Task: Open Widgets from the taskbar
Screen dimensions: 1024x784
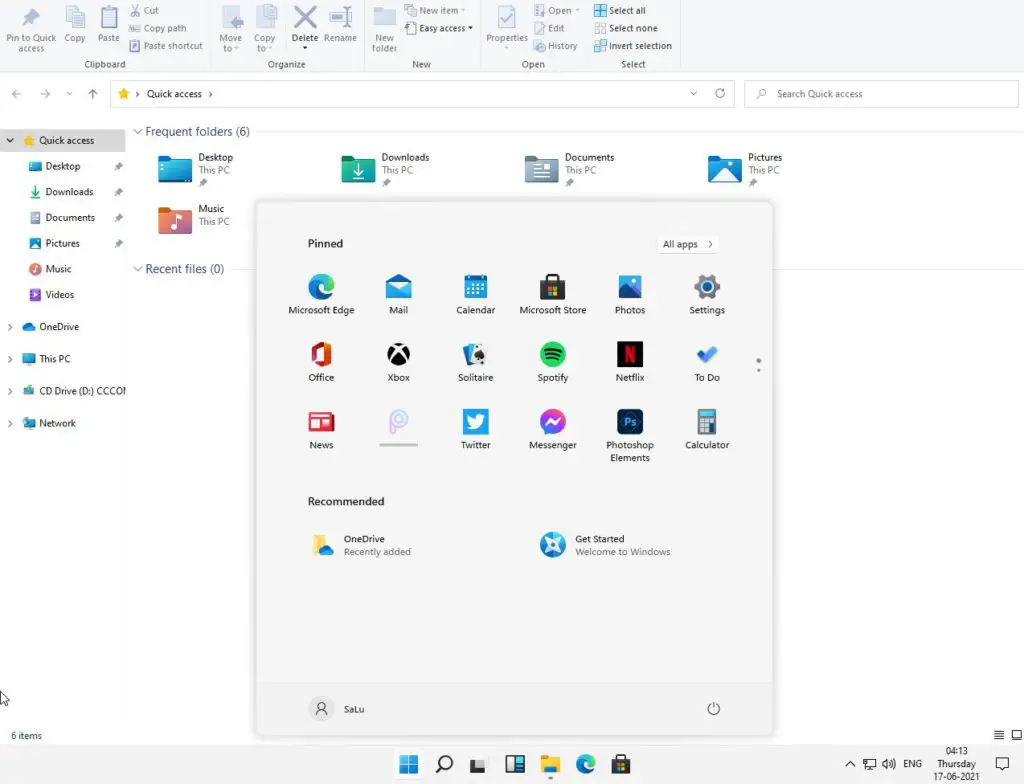Action: coord(515,764)
